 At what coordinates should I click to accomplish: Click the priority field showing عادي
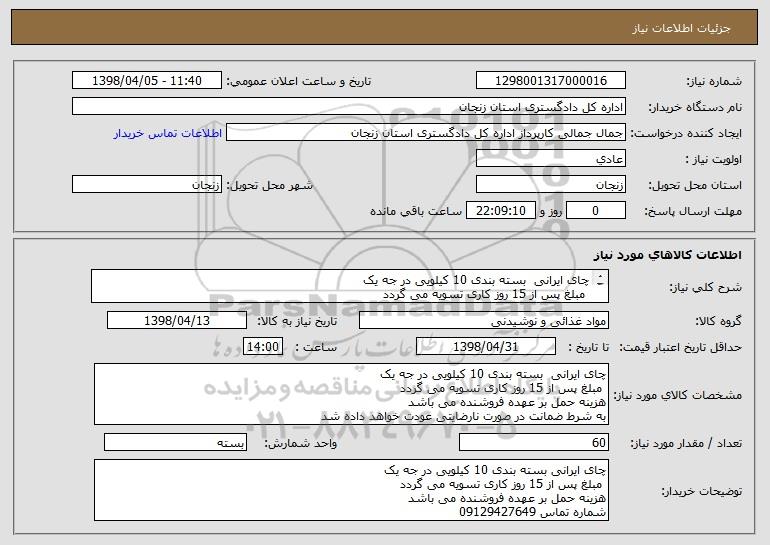551,159
